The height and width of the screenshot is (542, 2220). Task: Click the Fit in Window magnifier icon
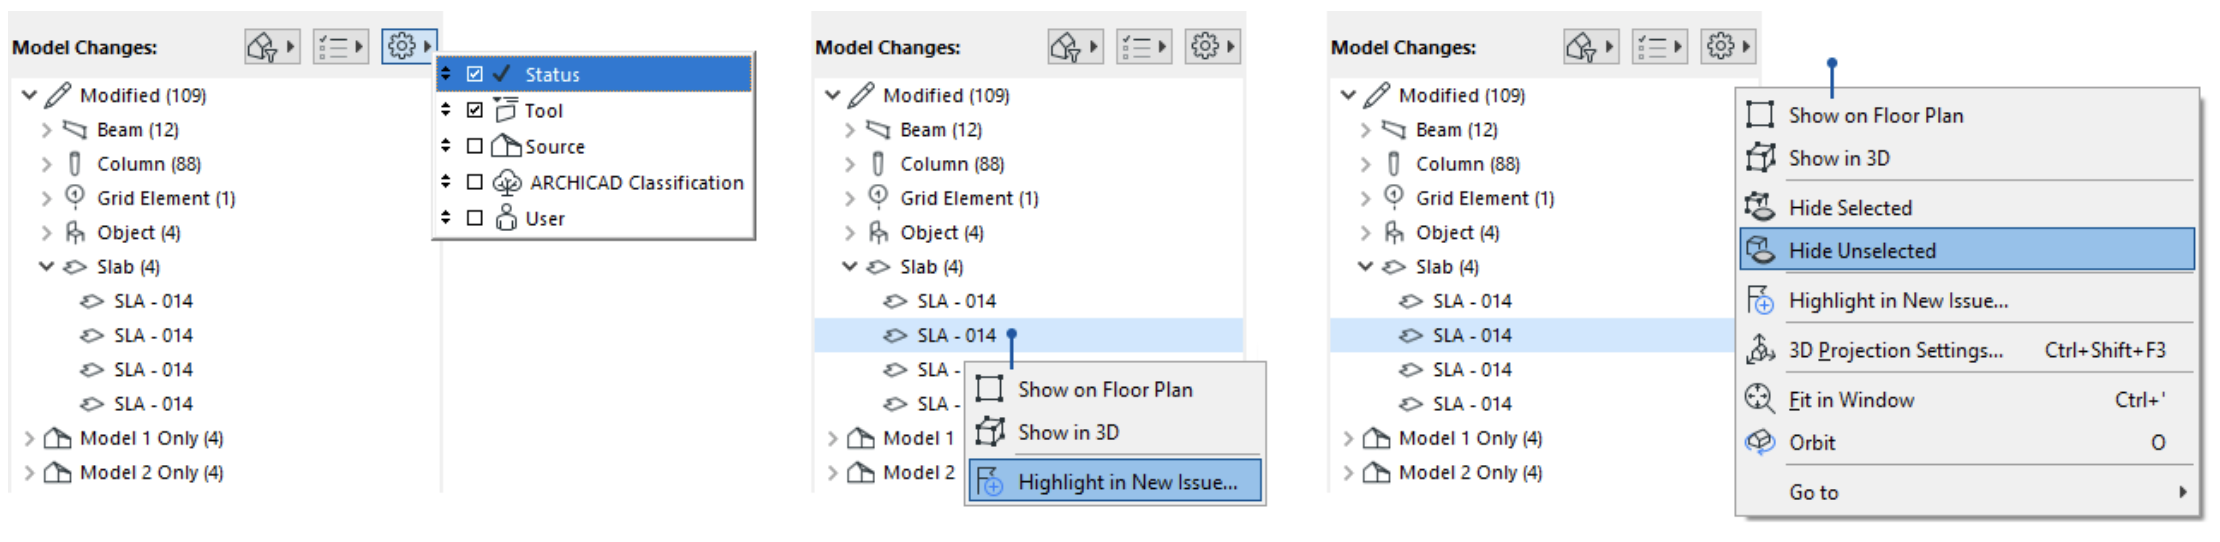1760,399
